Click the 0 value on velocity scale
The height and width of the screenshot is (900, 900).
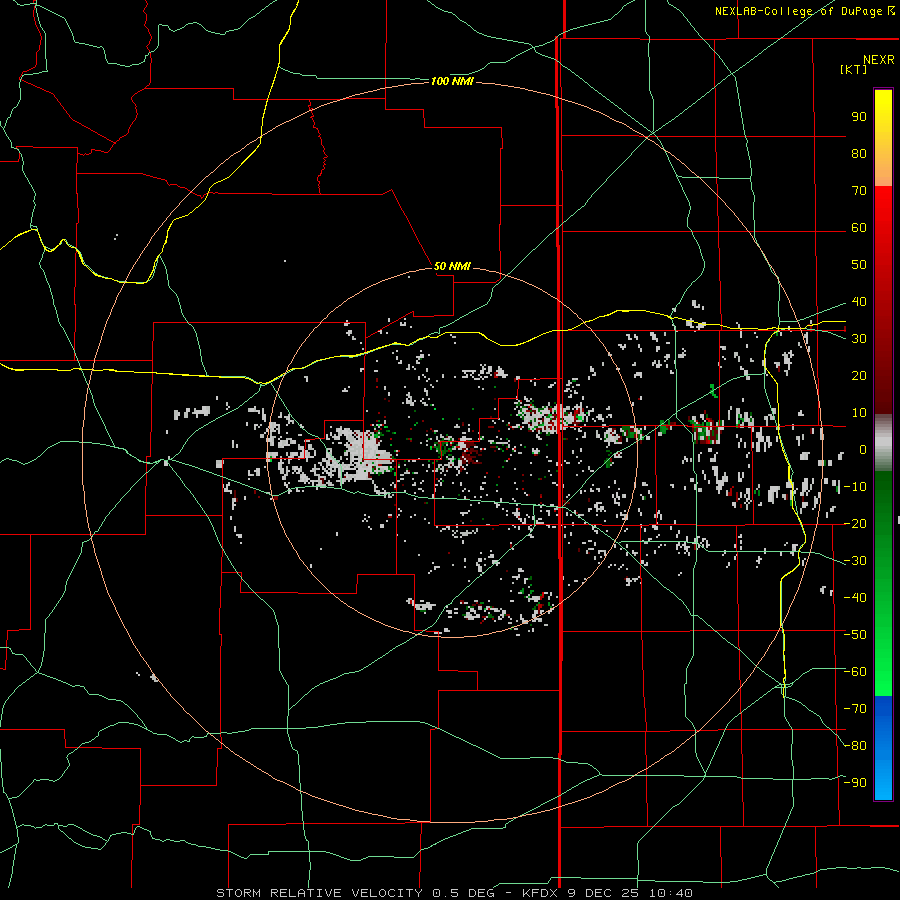click(x=863, y=450)
